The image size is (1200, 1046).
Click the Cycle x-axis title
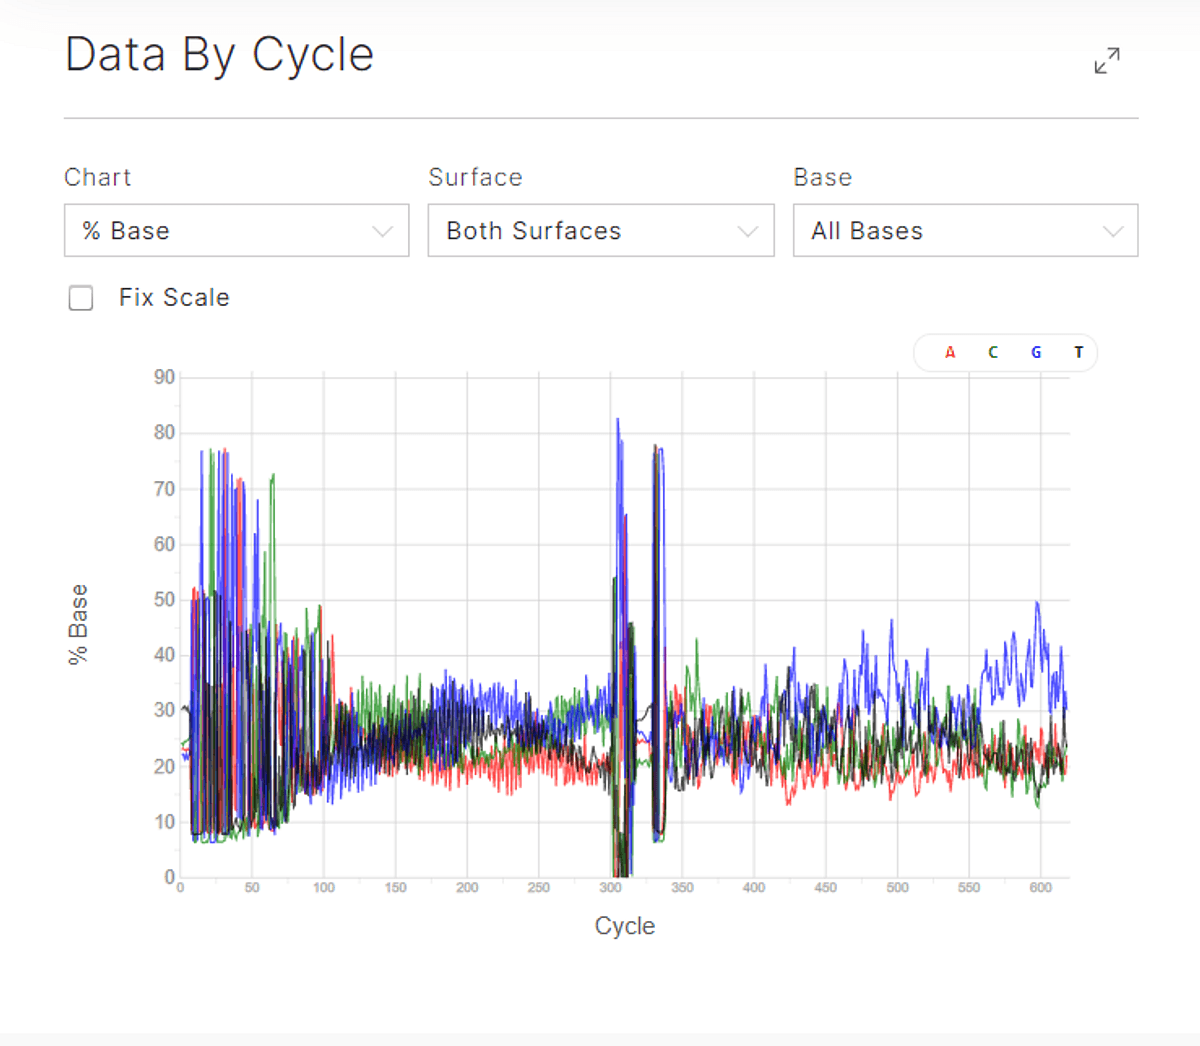point(625,926)
